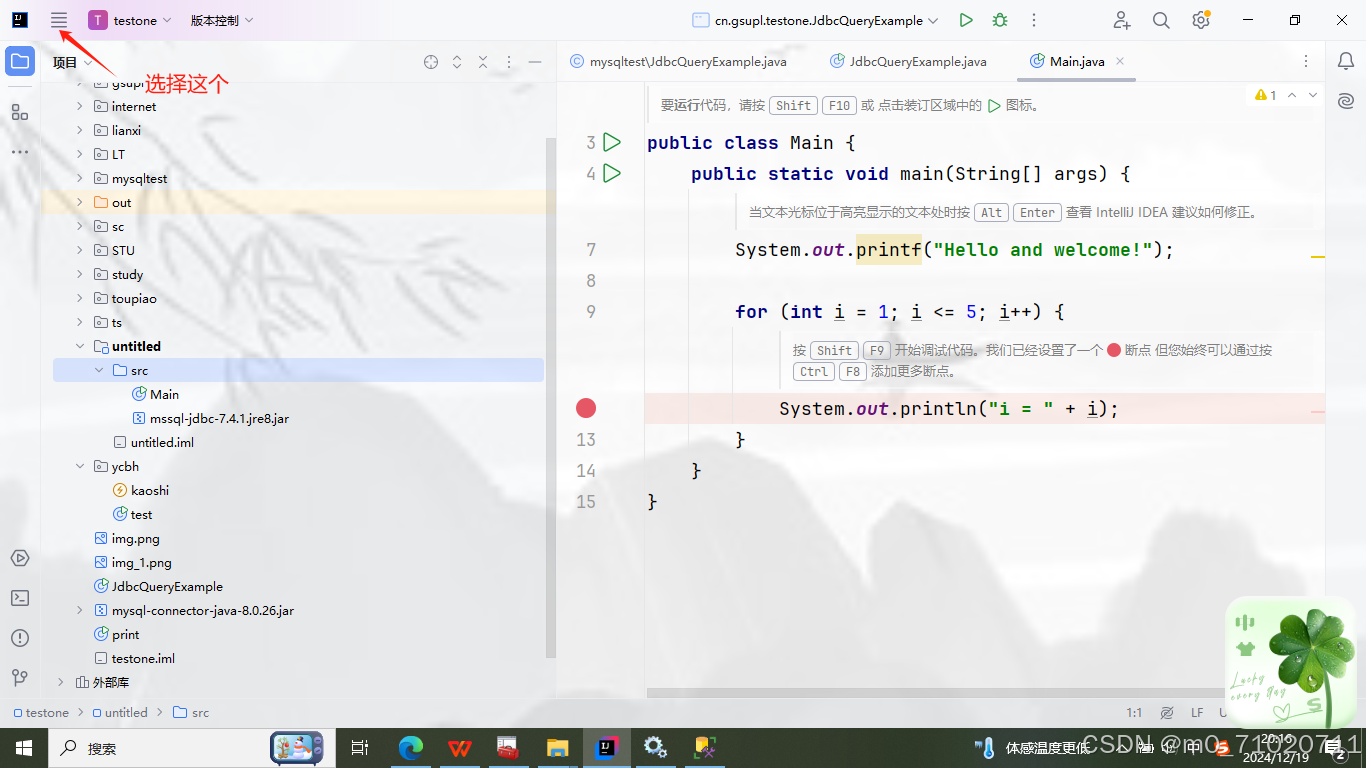Open the Structure tool window
This screenshot has height=768, width=1366.
[20, 112]
